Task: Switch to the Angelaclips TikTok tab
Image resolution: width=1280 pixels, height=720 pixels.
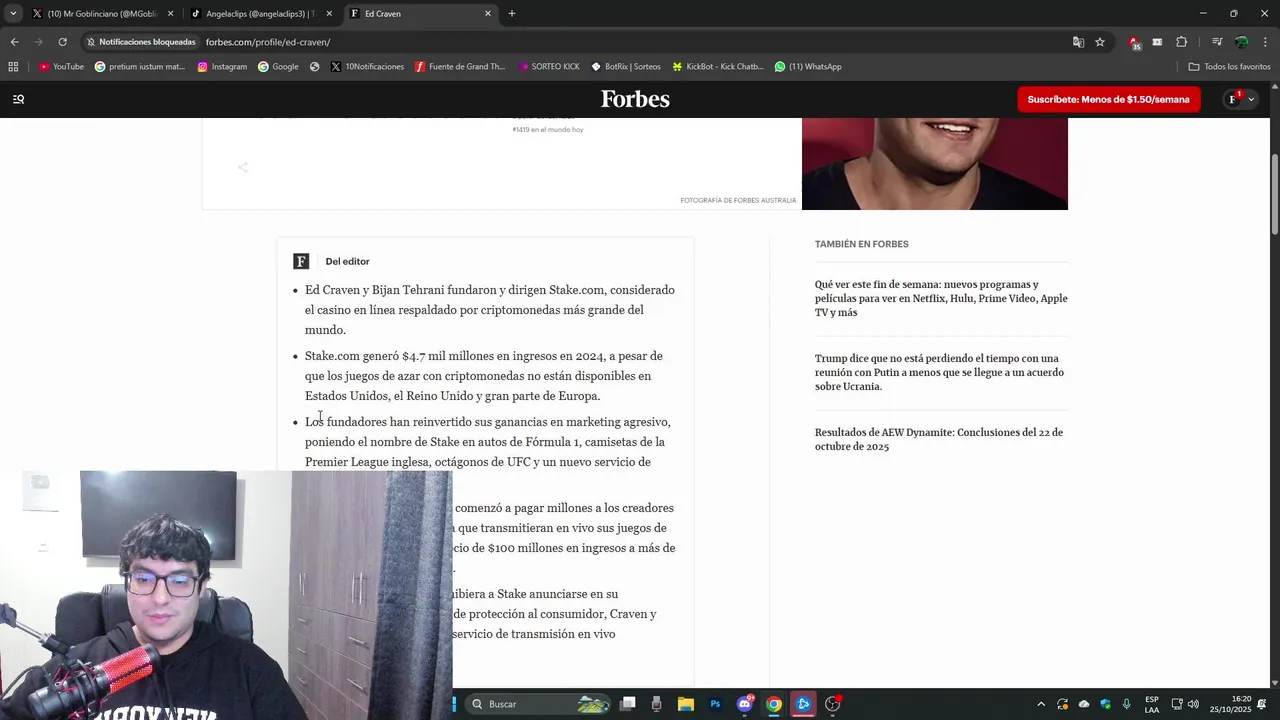Action: [x=258, y=14]
